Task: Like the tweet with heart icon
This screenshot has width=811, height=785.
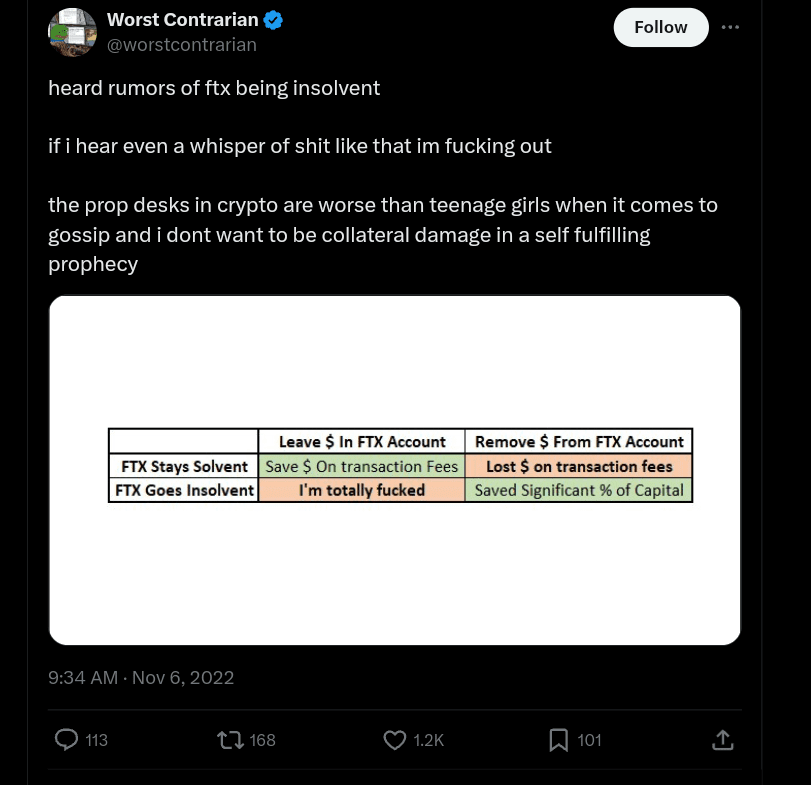Action: pos(395,740)
